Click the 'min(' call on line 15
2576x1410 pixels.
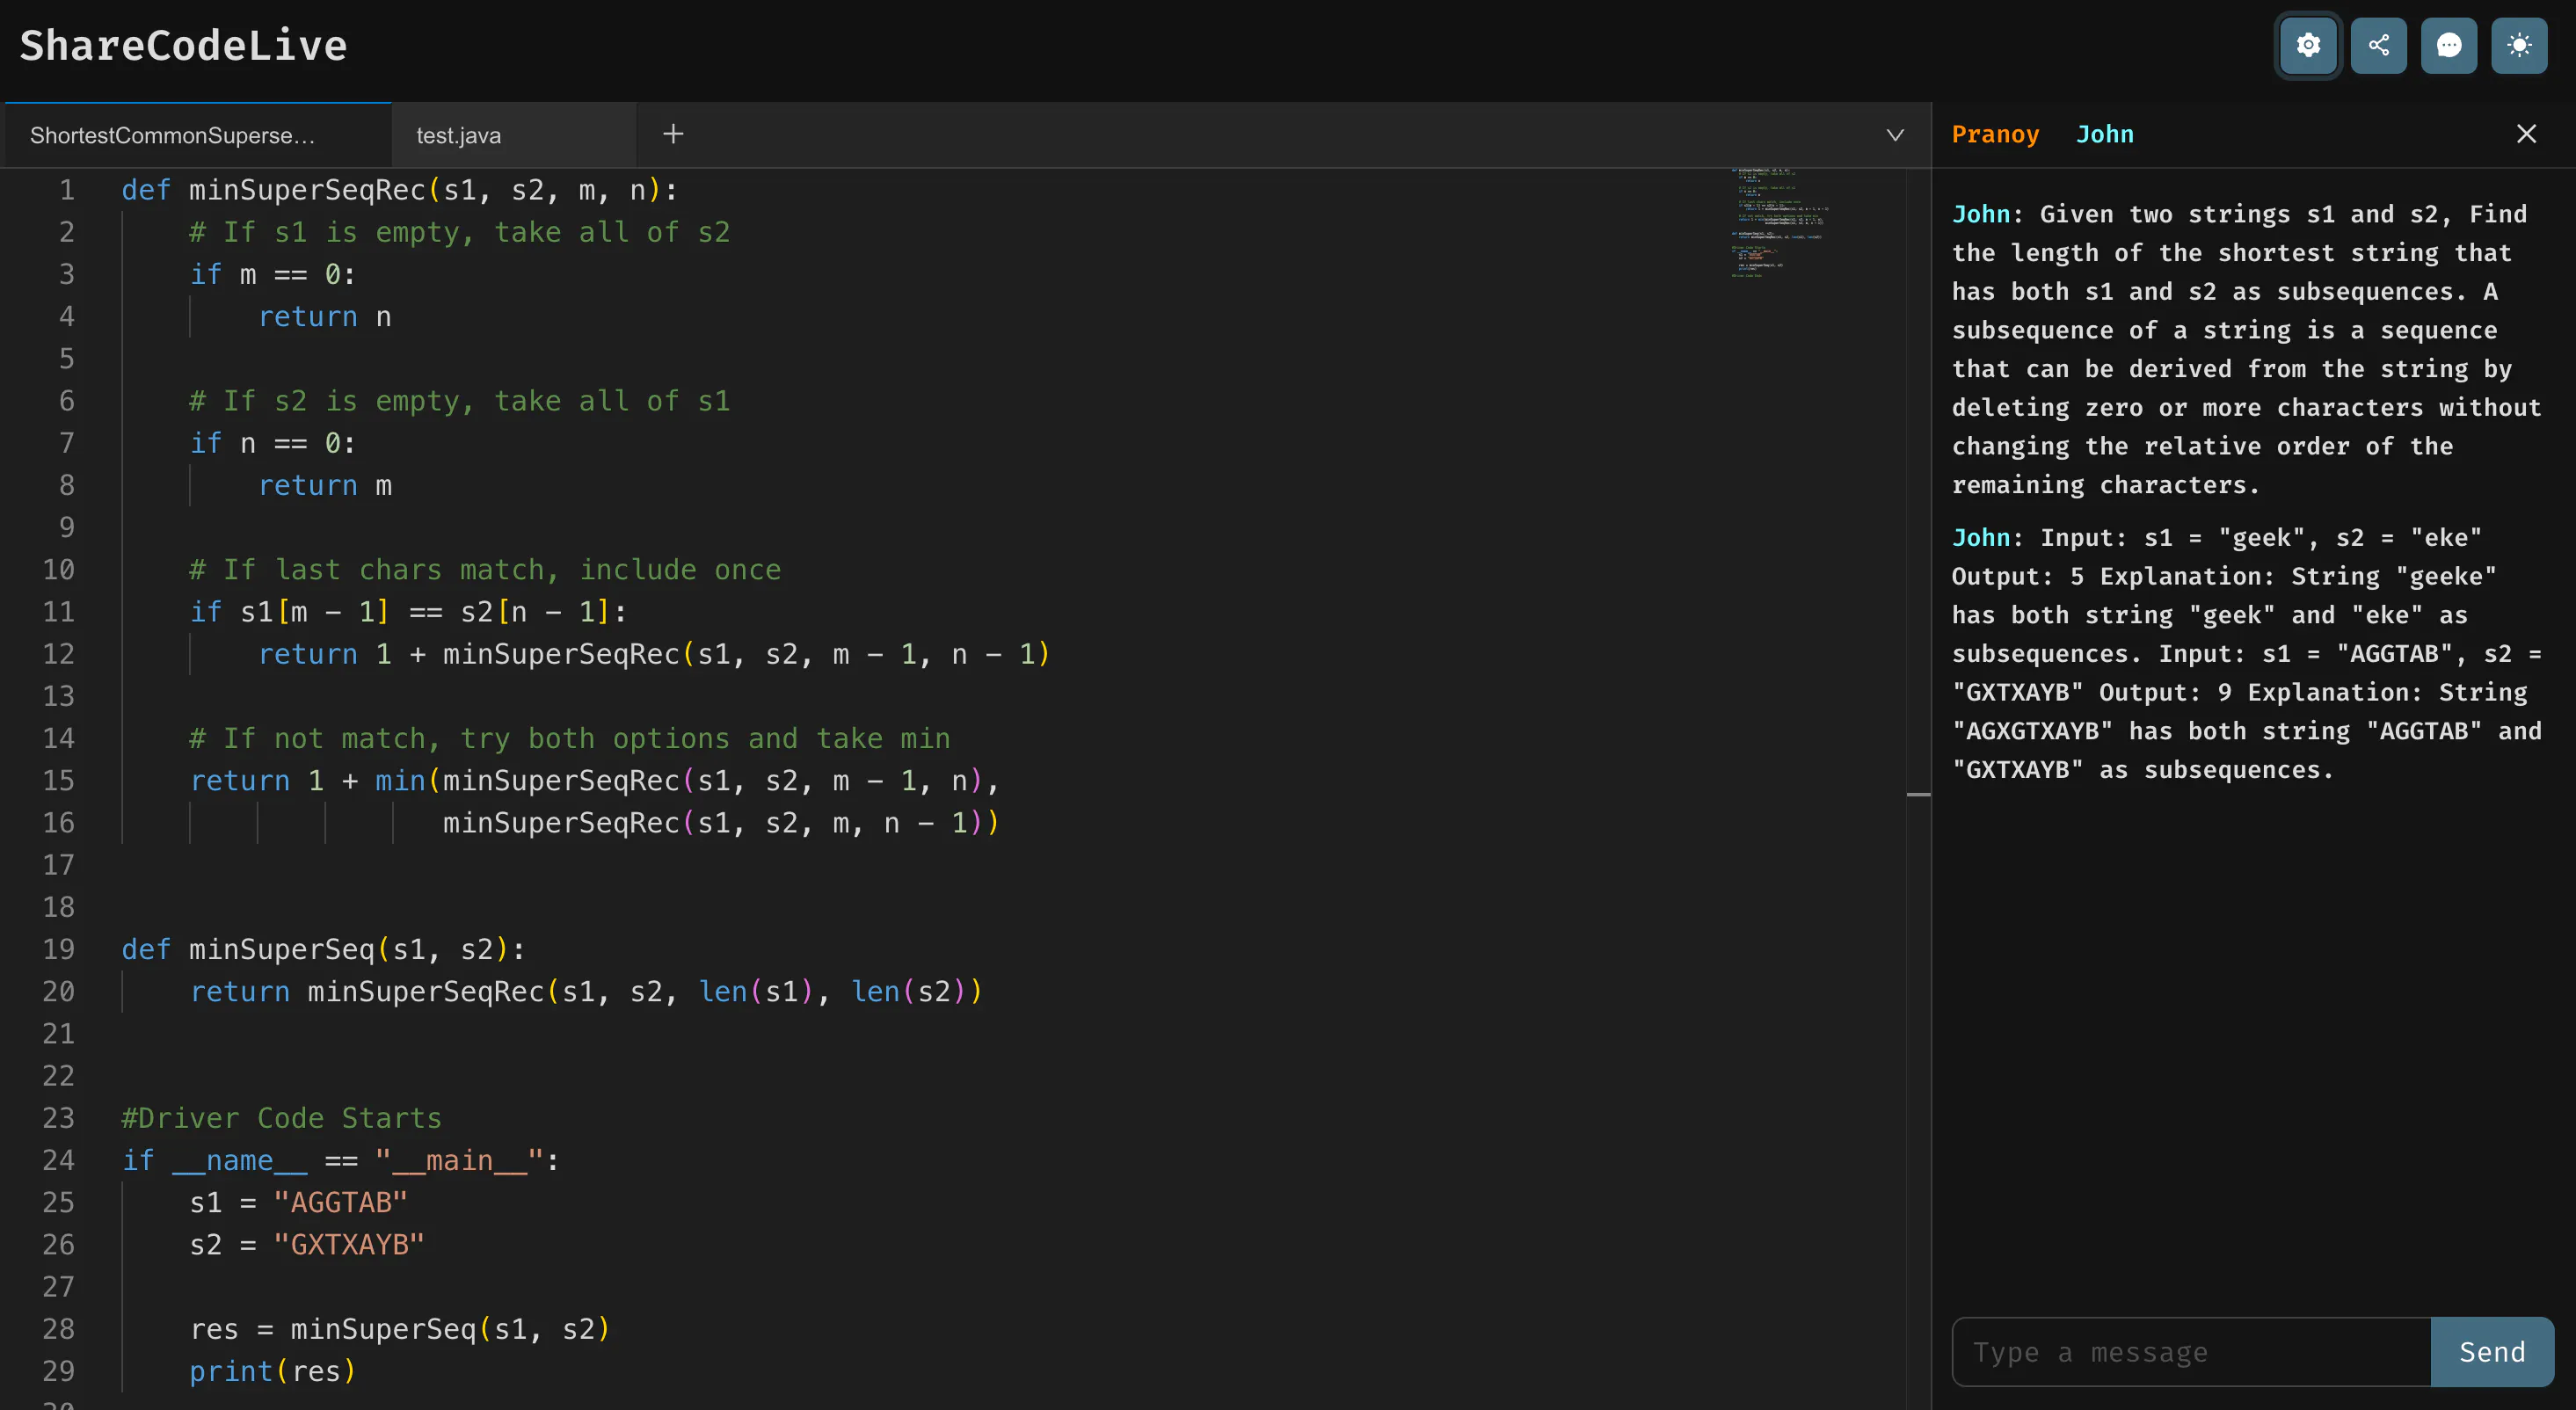coord(407,781)
